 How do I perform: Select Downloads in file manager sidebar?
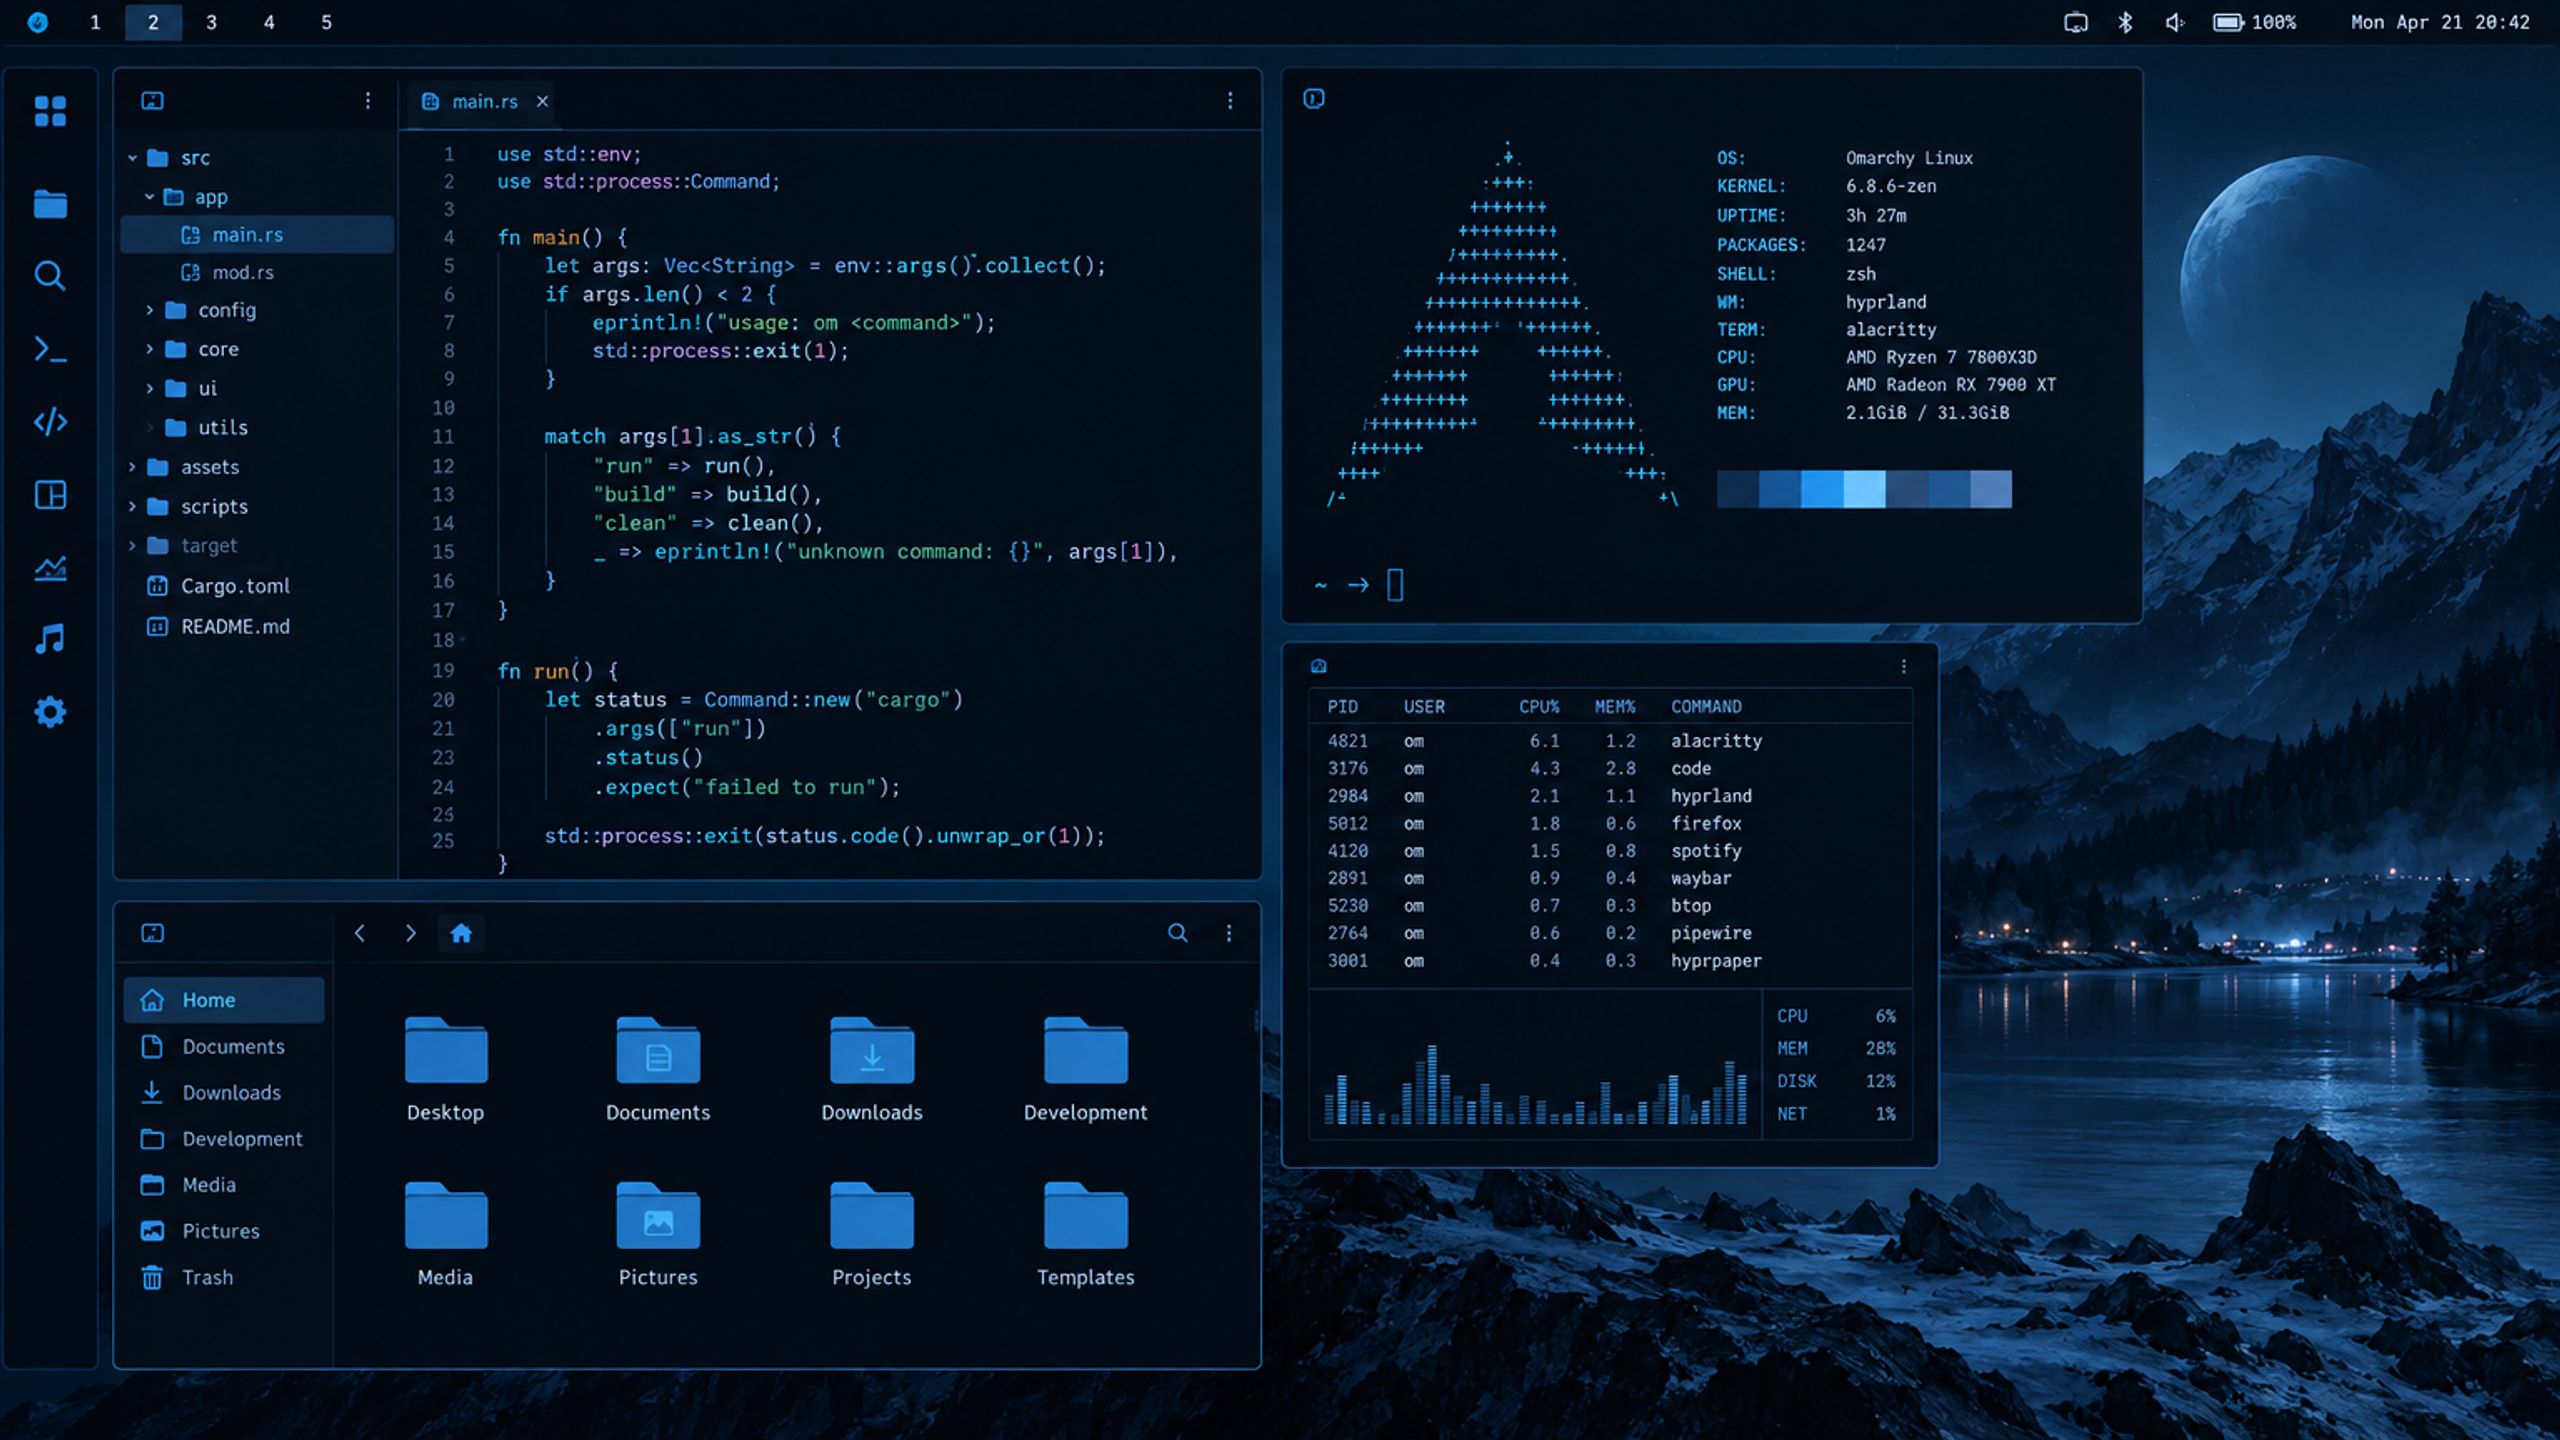click(x=224, y=1093)
